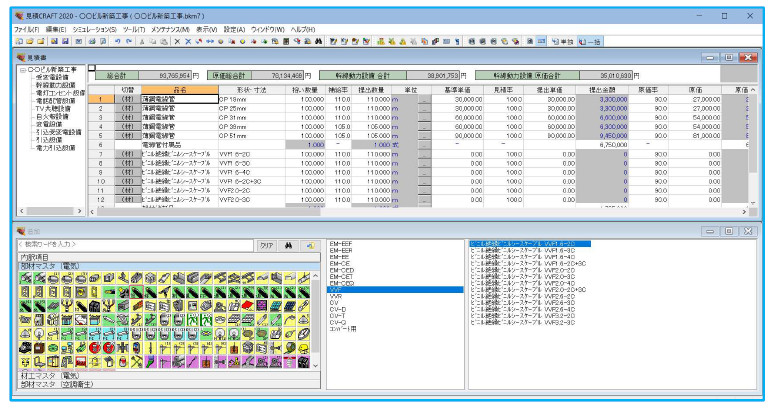Select TV共聴設備 in the project tree
The width and height of the screenshot is (774, 418).
(53, 109)
